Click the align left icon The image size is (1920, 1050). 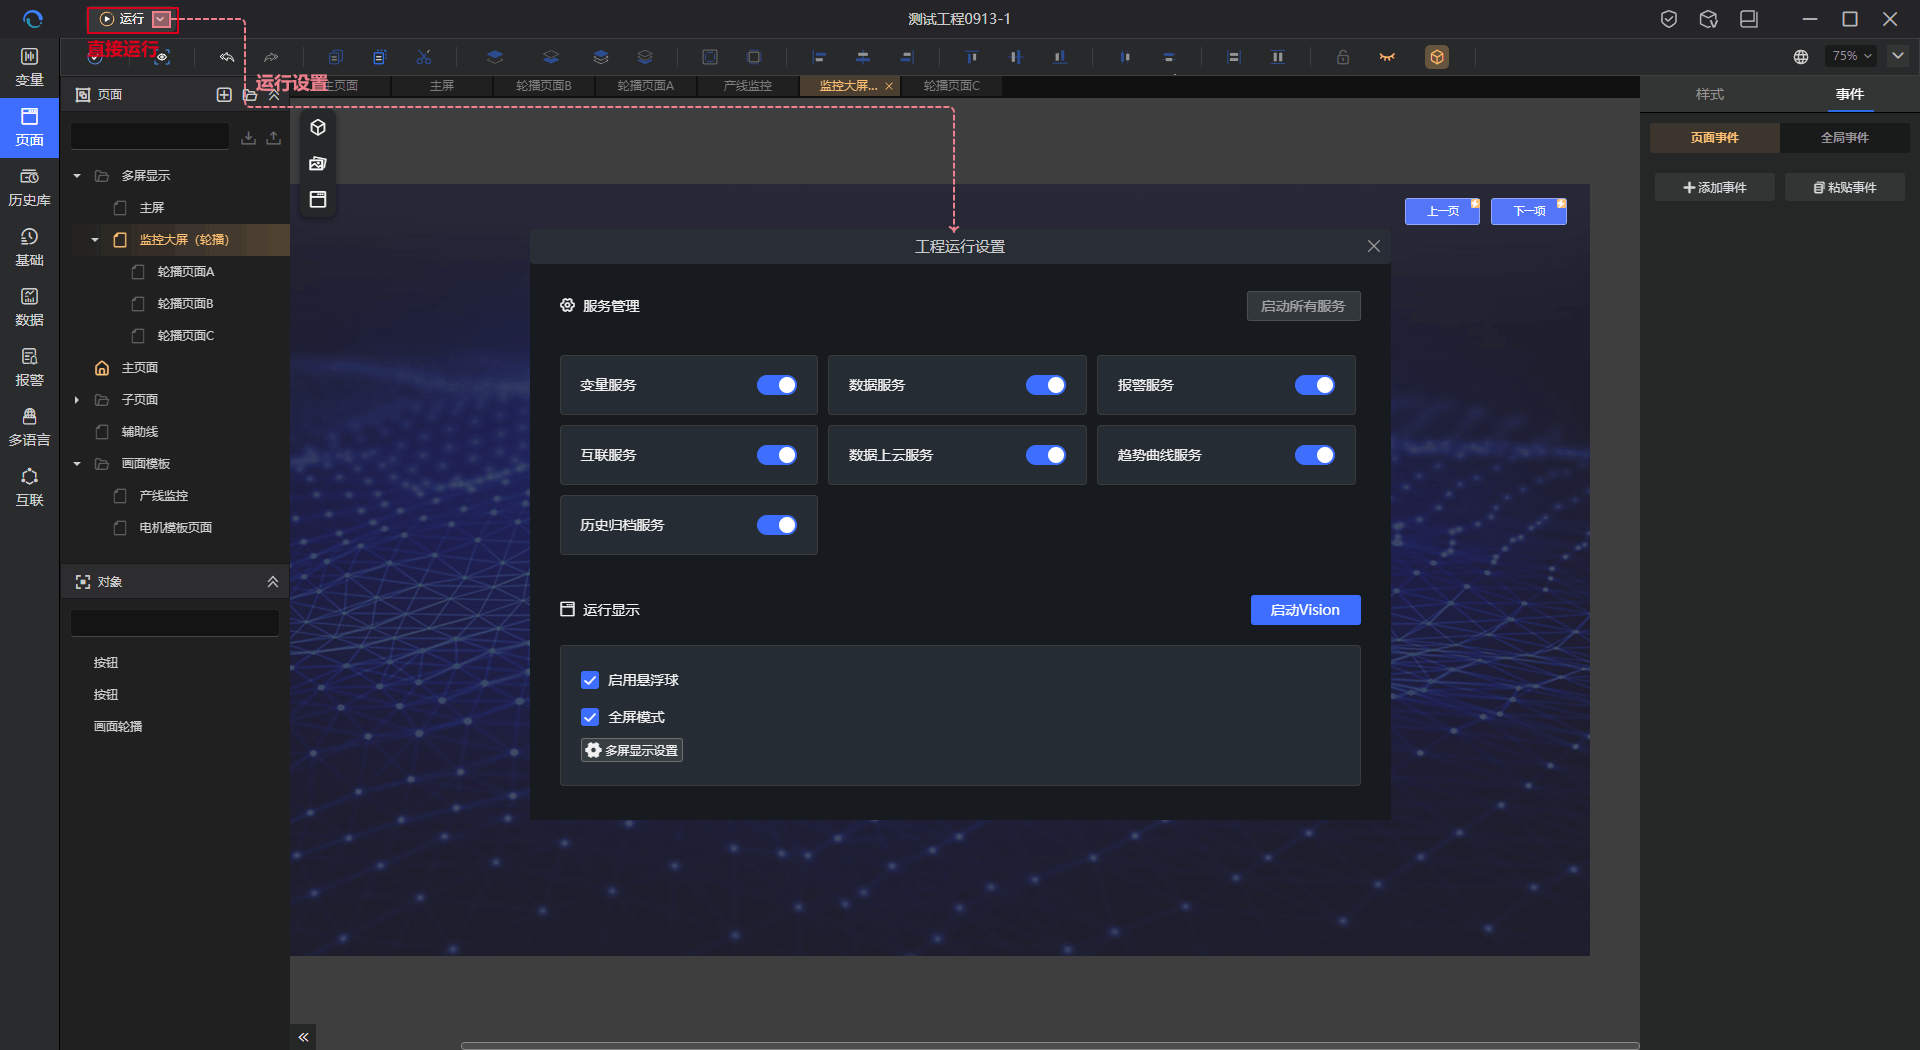[x=819, y=57]
